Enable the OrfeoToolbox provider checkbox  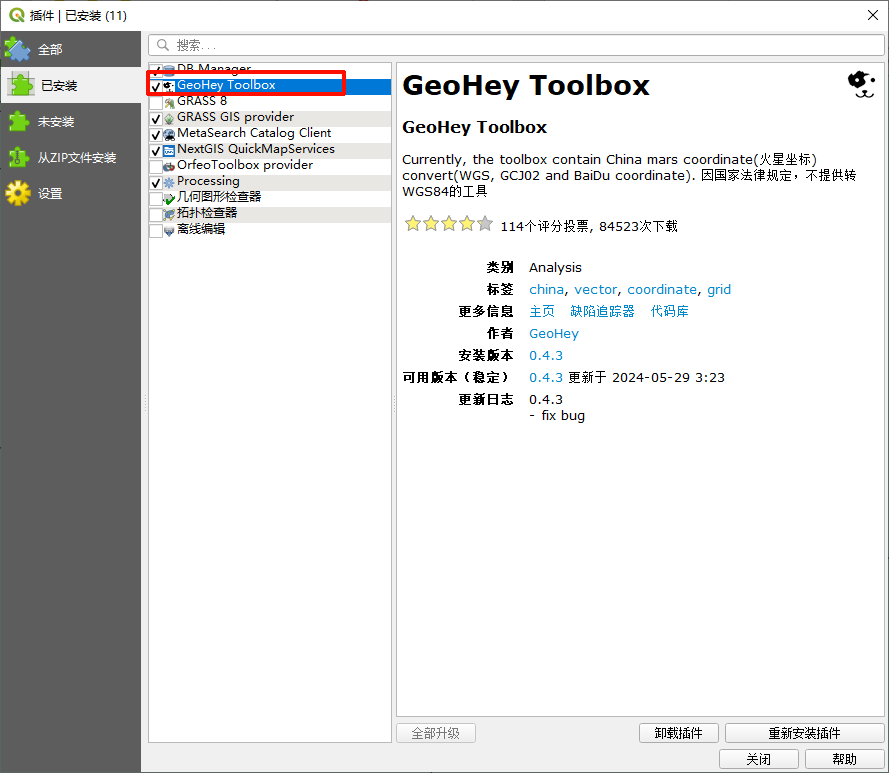pos(156,167)
